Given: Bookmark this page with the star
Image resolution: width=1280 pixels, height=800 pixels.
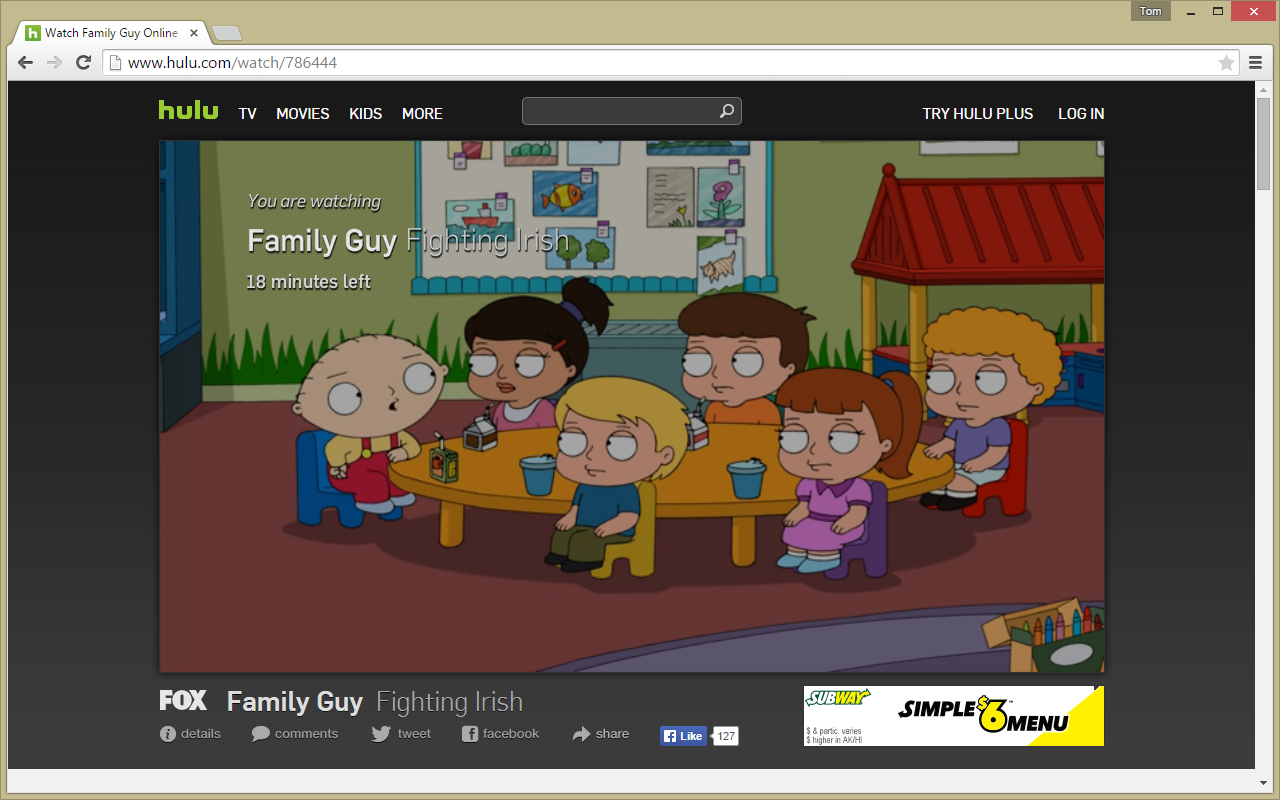Looking at the screenshot, I should click(x=1226, y=63).
